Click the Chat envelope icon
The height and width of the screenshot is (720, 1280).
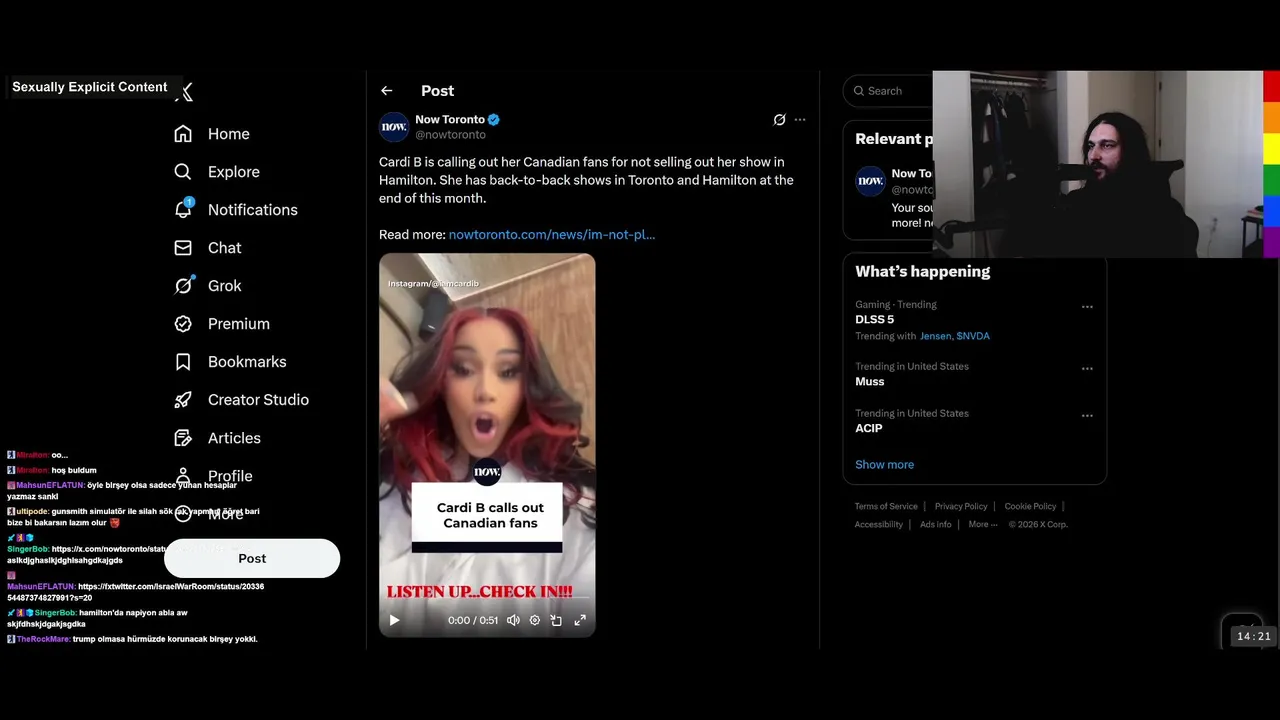tap(183, 248)
